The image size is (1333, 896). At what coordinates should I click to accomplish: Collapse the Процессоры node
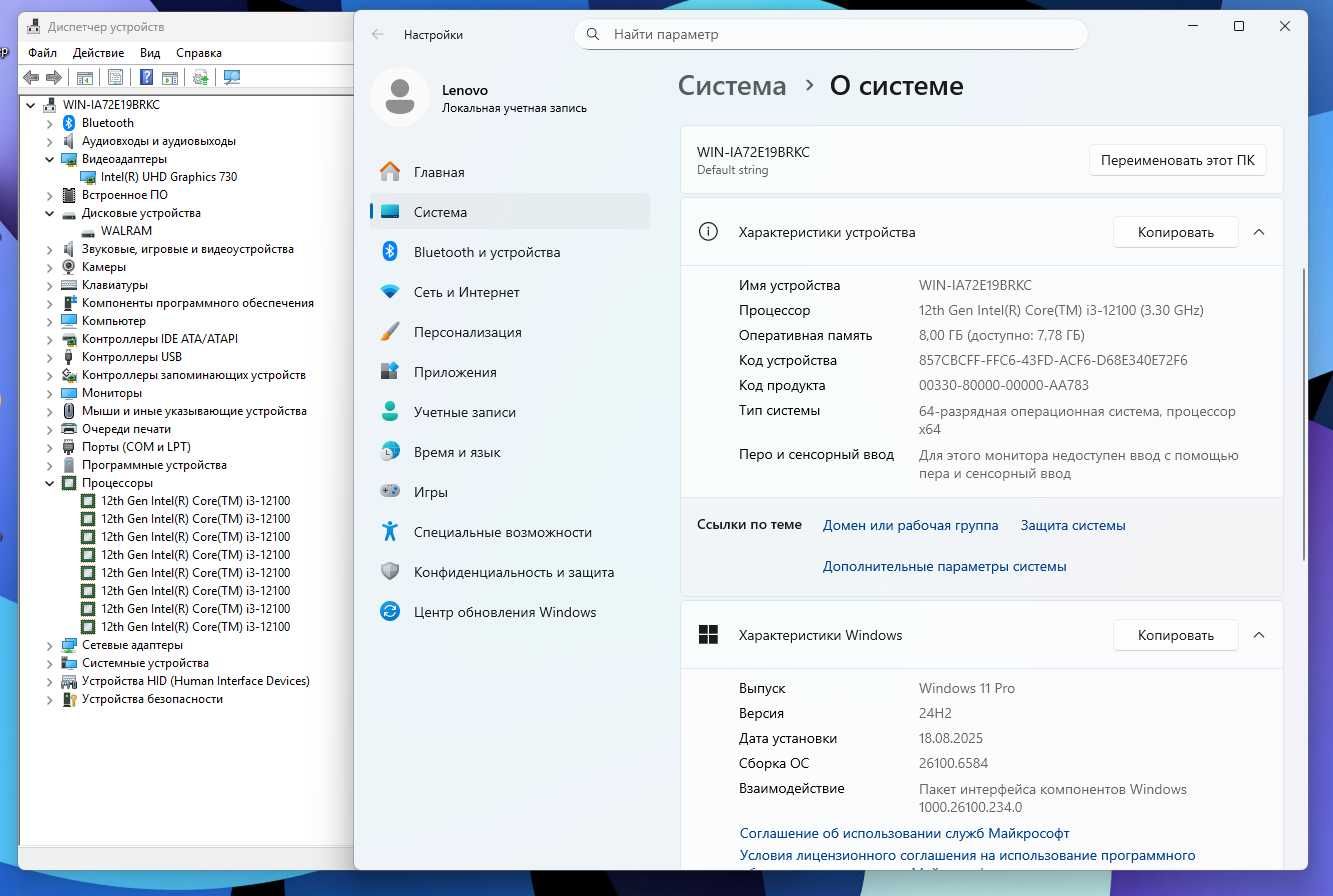tap(50, 483)
